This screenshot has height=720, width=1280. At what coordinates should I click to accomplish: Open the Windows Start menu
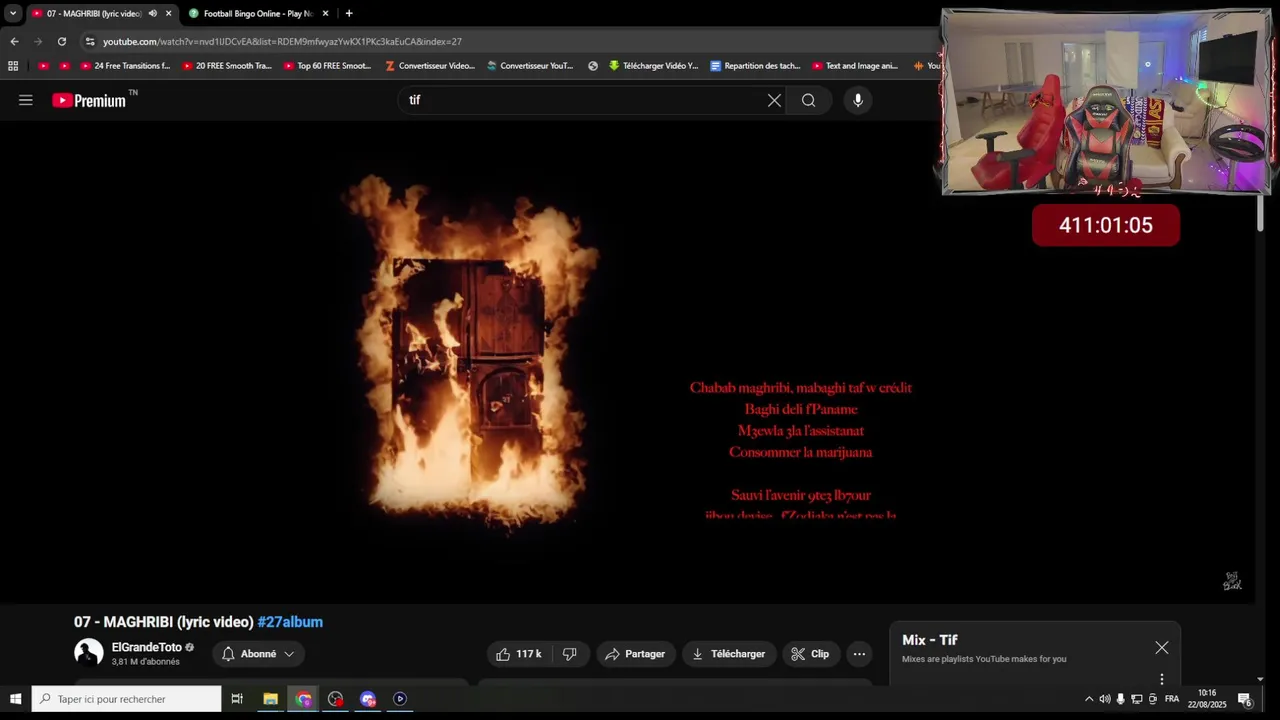click(15, 699)
